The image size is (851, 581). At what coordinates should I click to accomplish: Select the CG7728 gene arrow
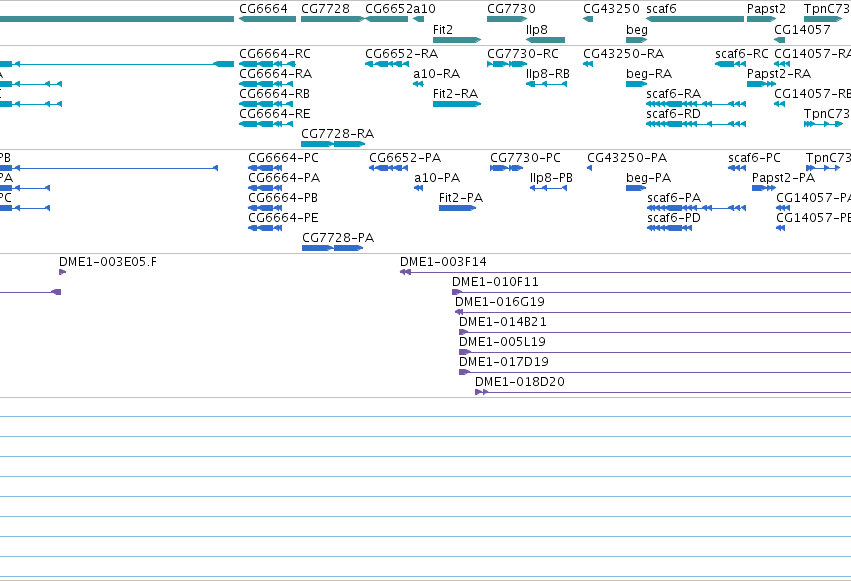pyautogui.click(x=332, y=19)
